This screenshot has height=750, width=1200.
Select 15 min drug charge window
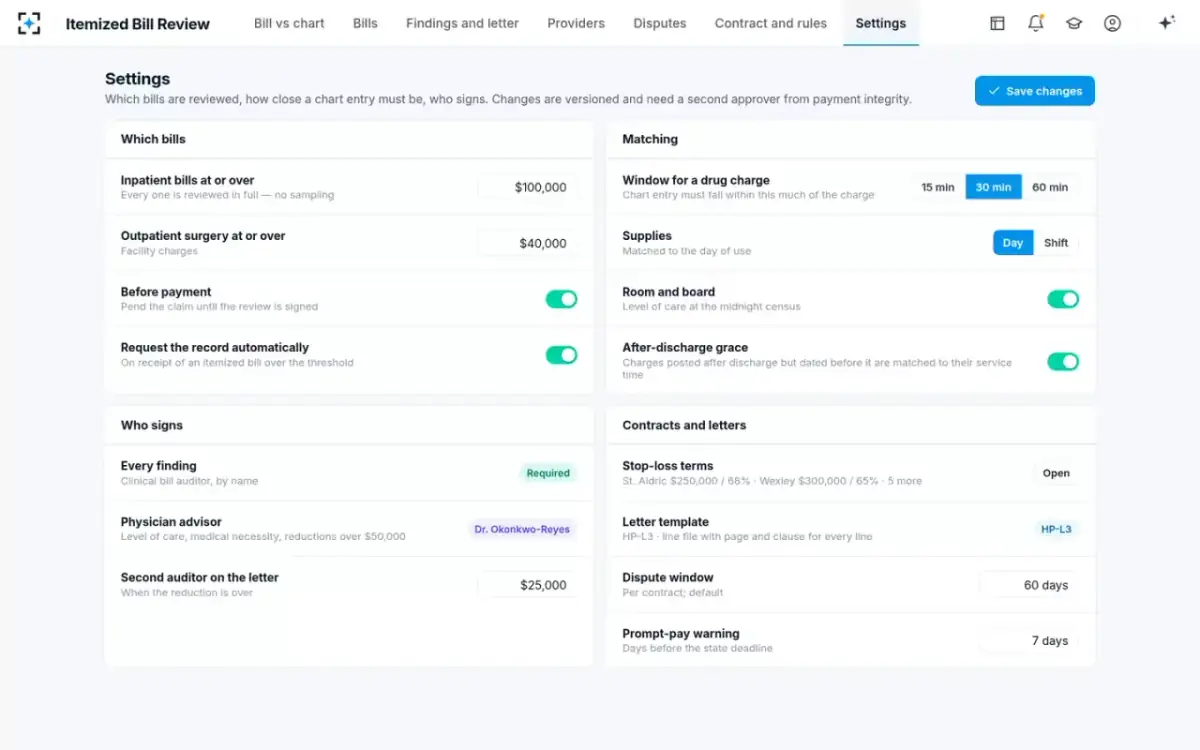click(938, 187)
